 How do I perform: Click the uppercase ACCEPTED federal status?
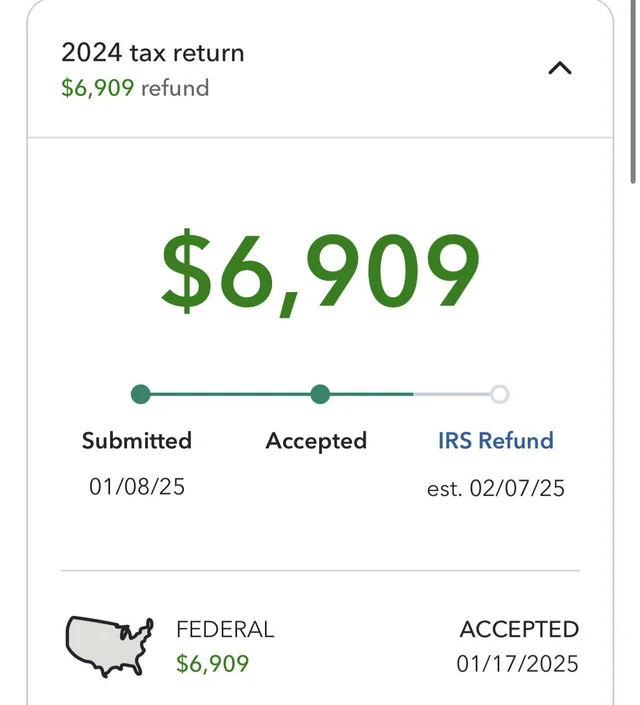pos(519,630)
